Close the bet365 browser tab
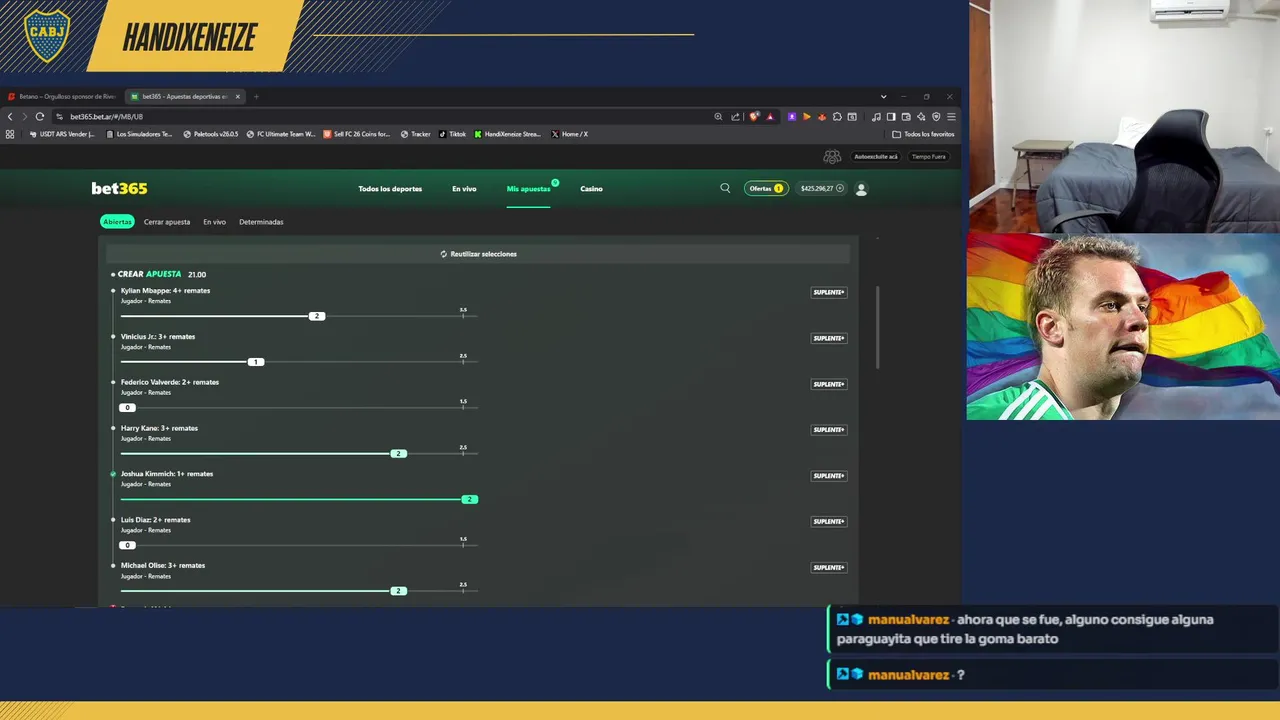The image size is (1280, 720). pos(237,97)
